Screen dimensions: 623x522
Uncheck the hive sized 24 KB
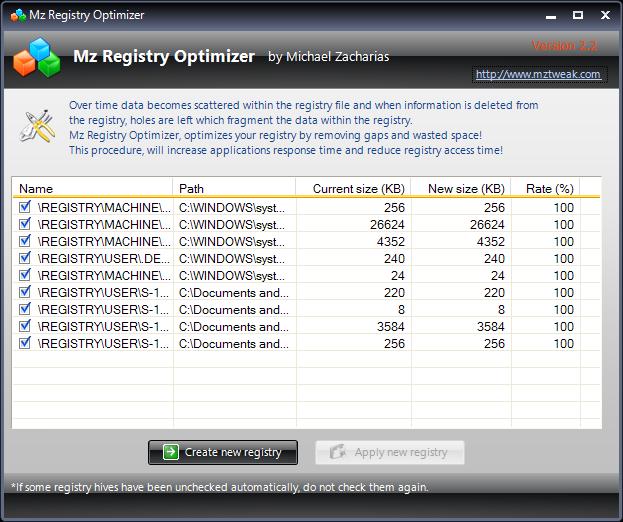click(25, 275)
